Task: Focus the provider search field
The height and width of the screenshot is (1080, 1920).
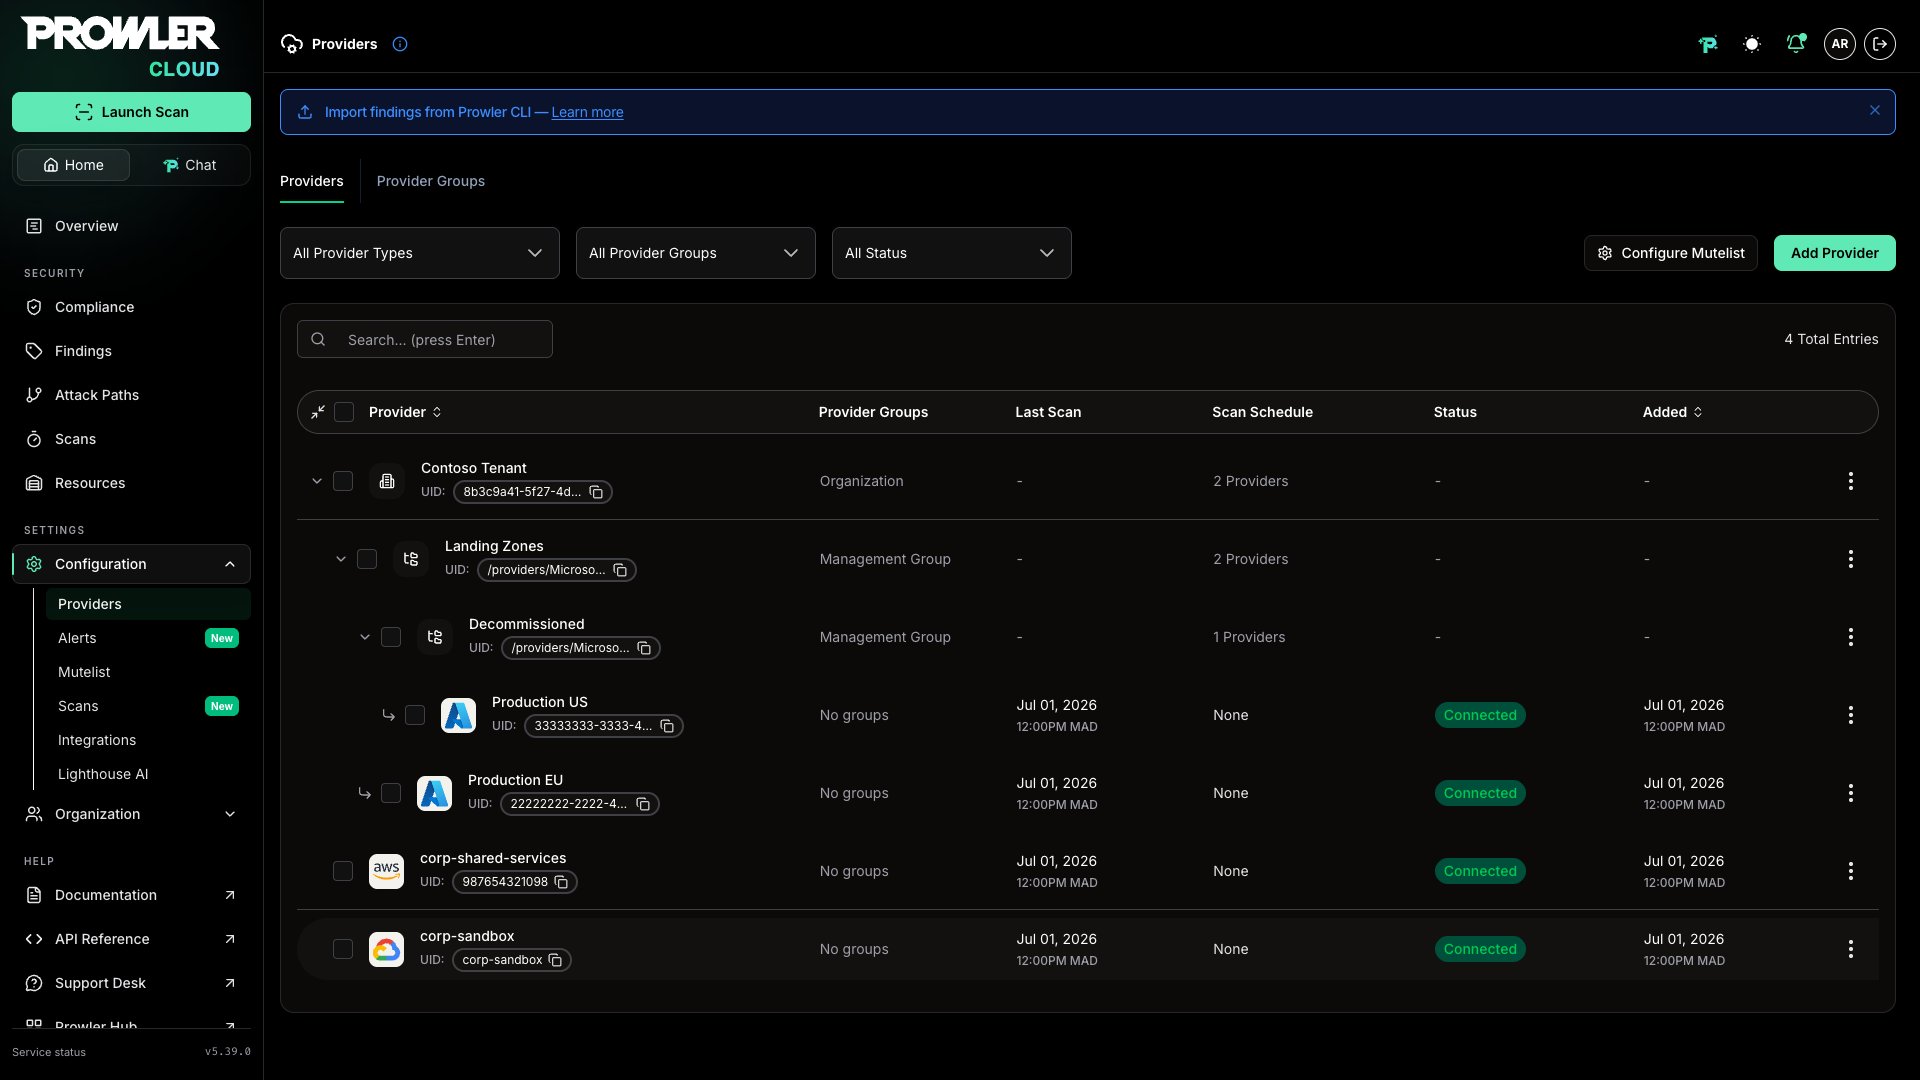Action: 425,339
